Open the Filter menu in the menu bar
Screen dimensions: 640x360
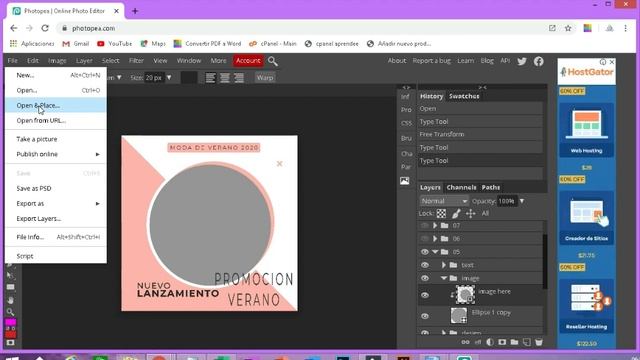point(136,61)
